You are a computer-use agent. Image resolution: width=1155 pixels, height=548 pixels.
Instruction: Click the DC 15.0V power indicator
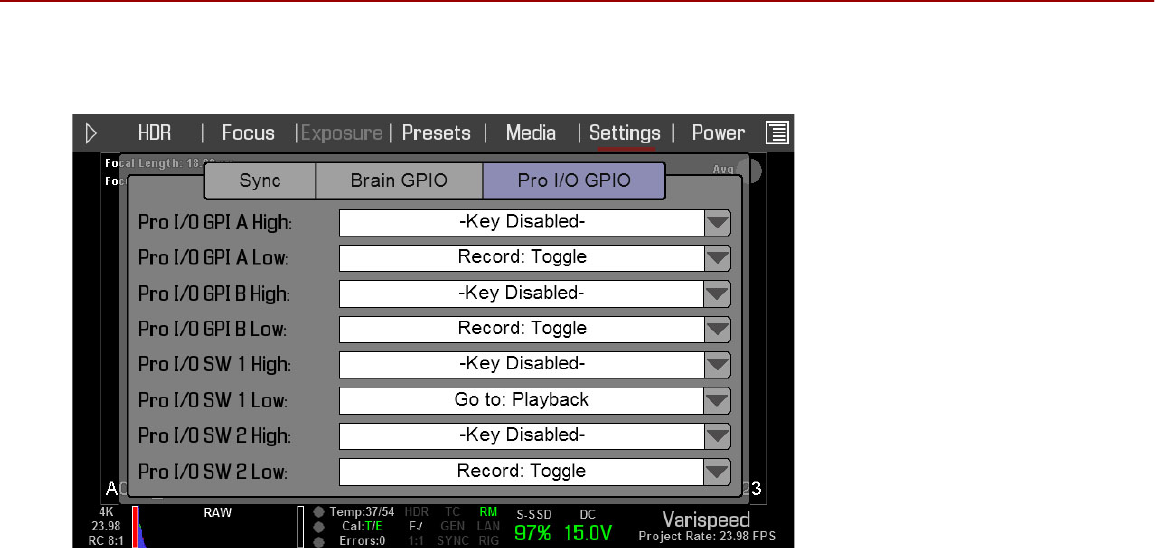tap(588, 526)
